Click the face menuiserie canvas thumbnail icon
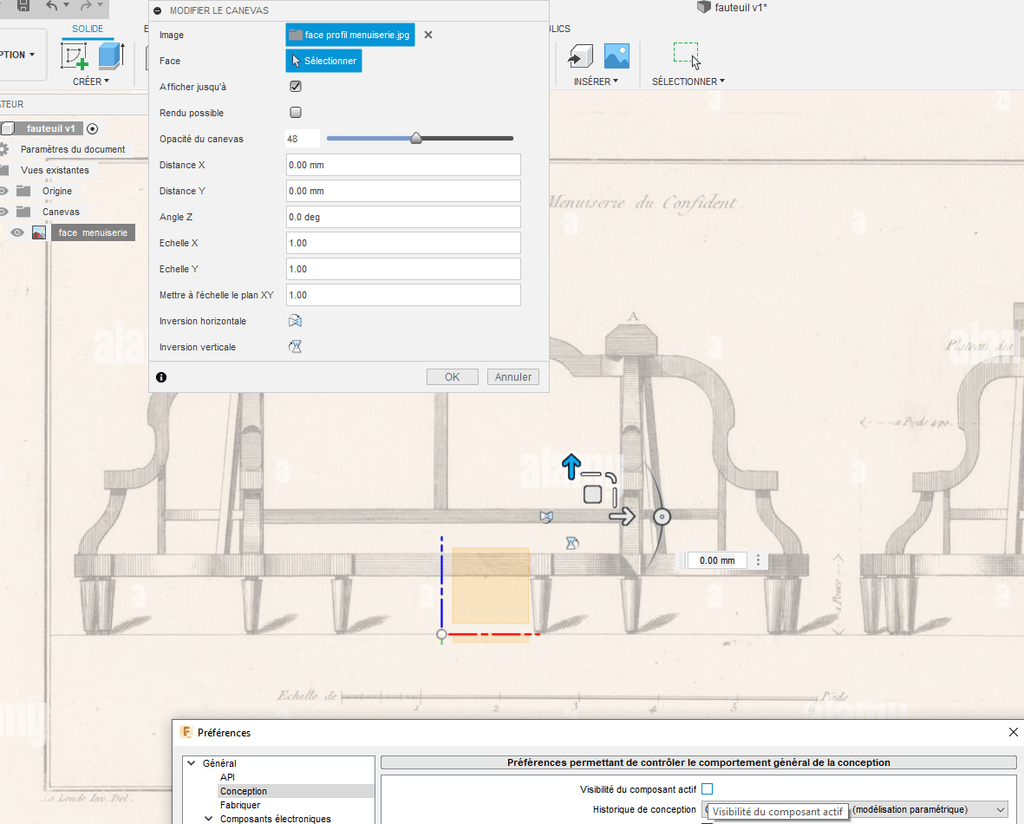Viewport: 1024px width, 824px height. (x=39, y=233)
